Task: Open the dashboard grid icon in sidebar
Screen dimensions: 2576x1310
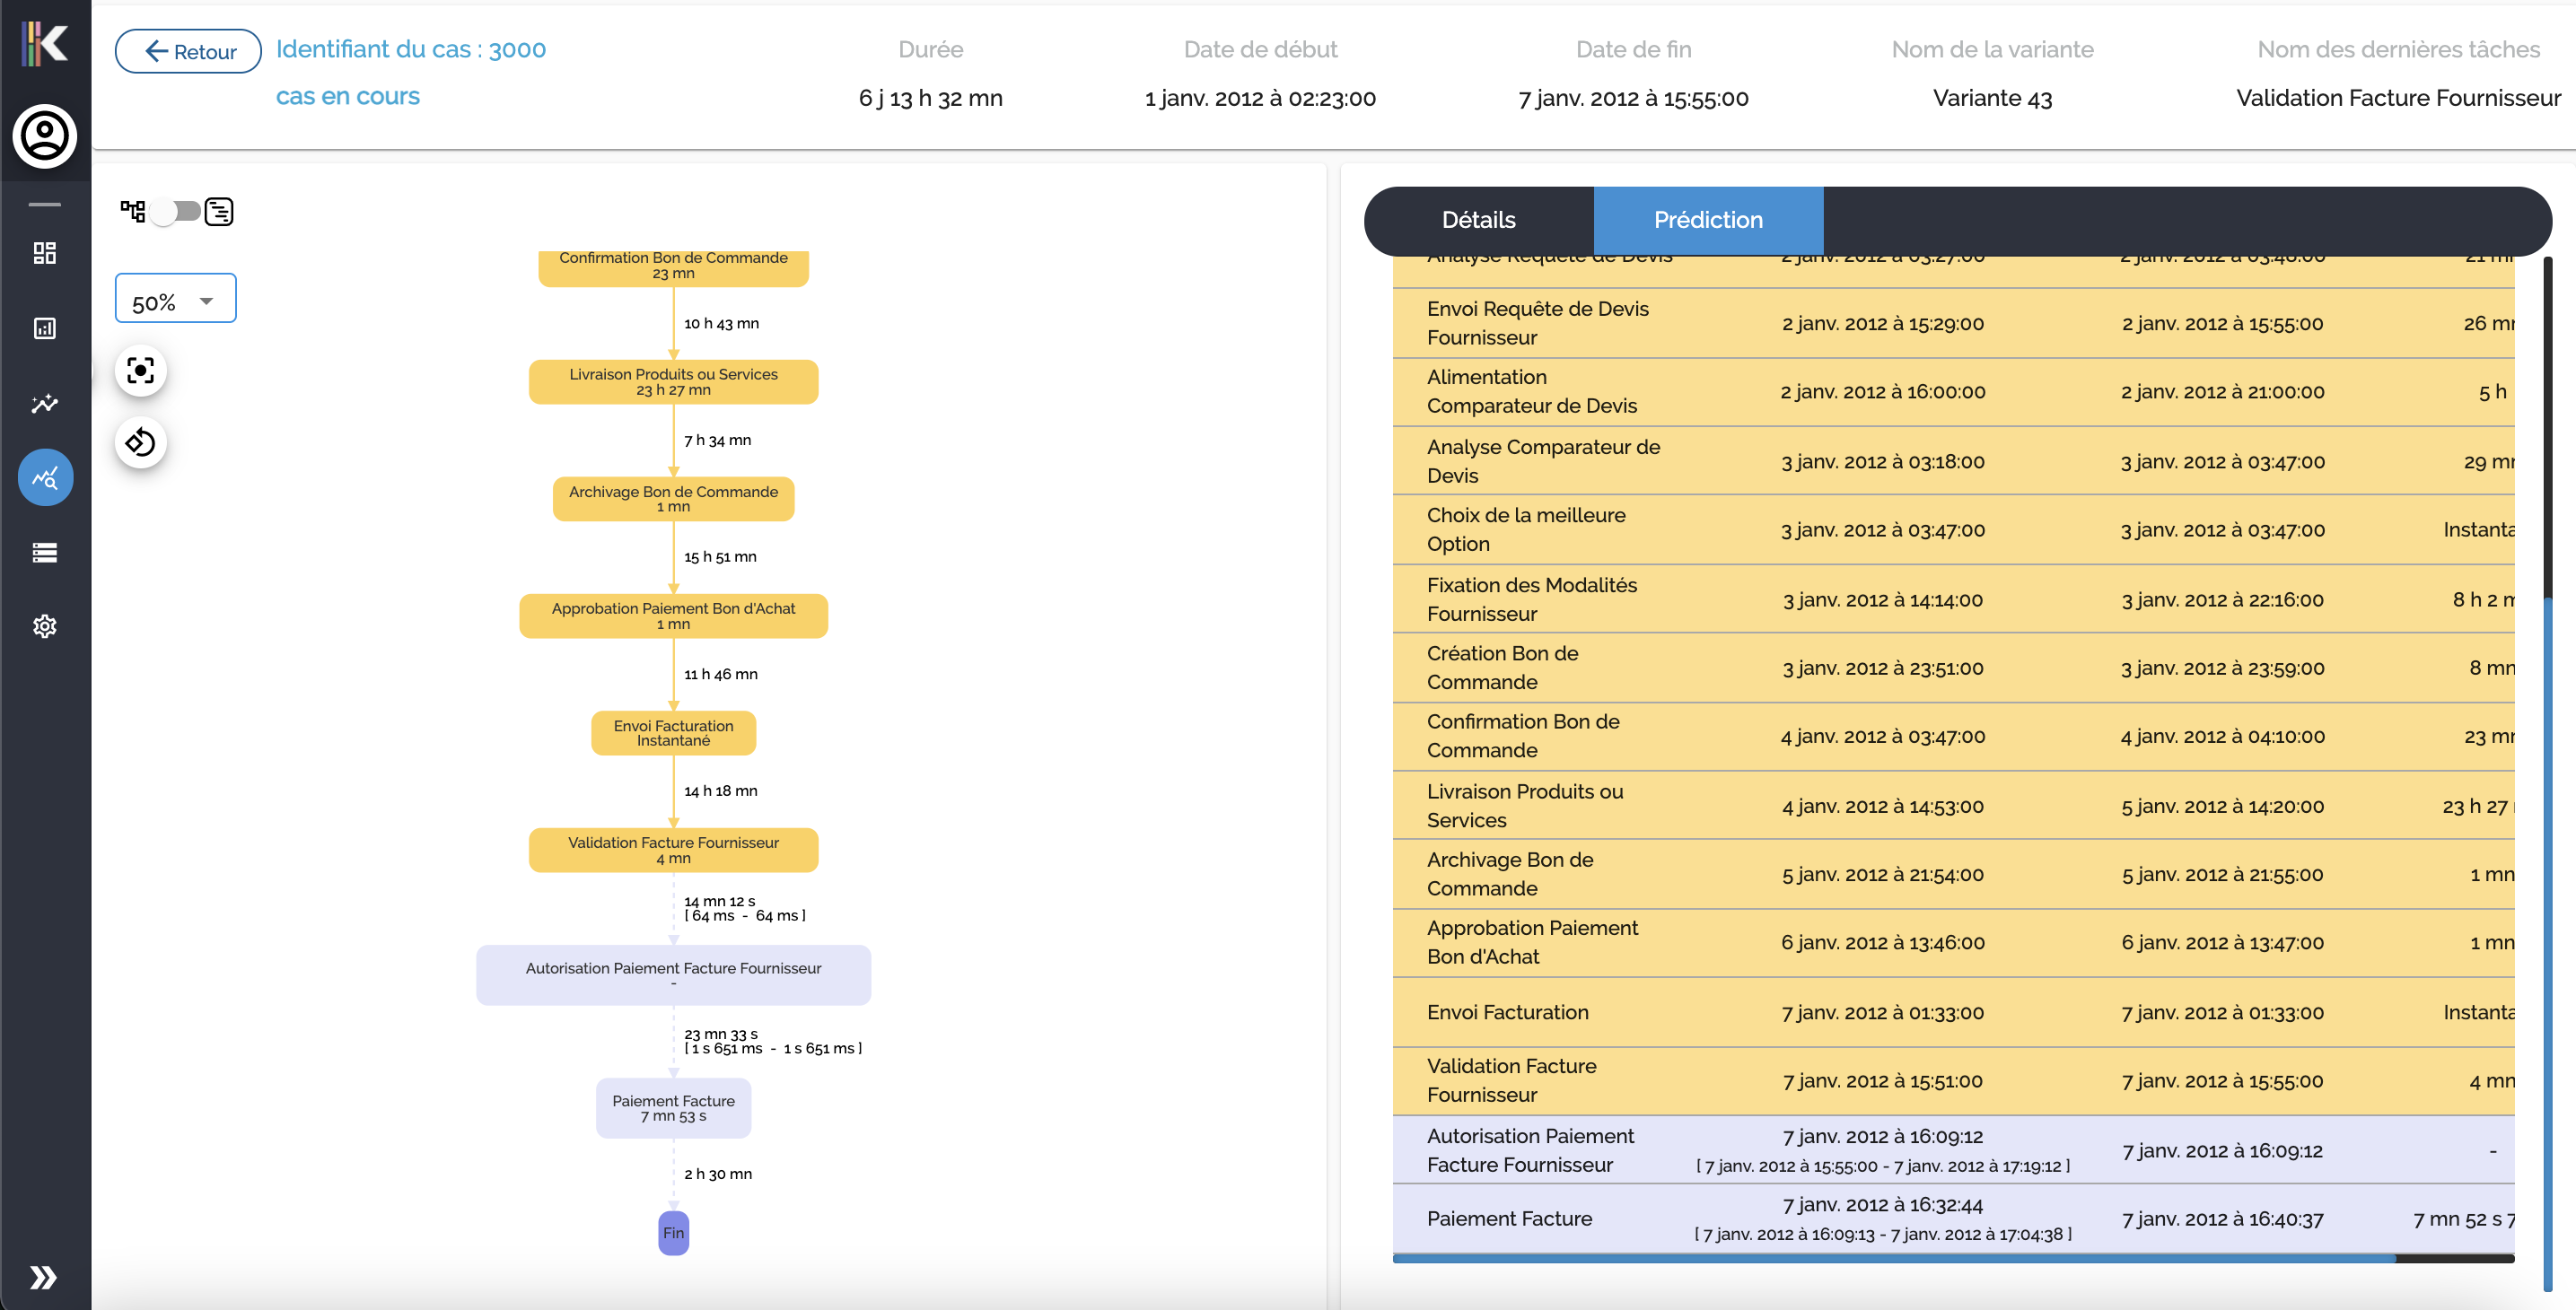Action: (x=45, y=253)
